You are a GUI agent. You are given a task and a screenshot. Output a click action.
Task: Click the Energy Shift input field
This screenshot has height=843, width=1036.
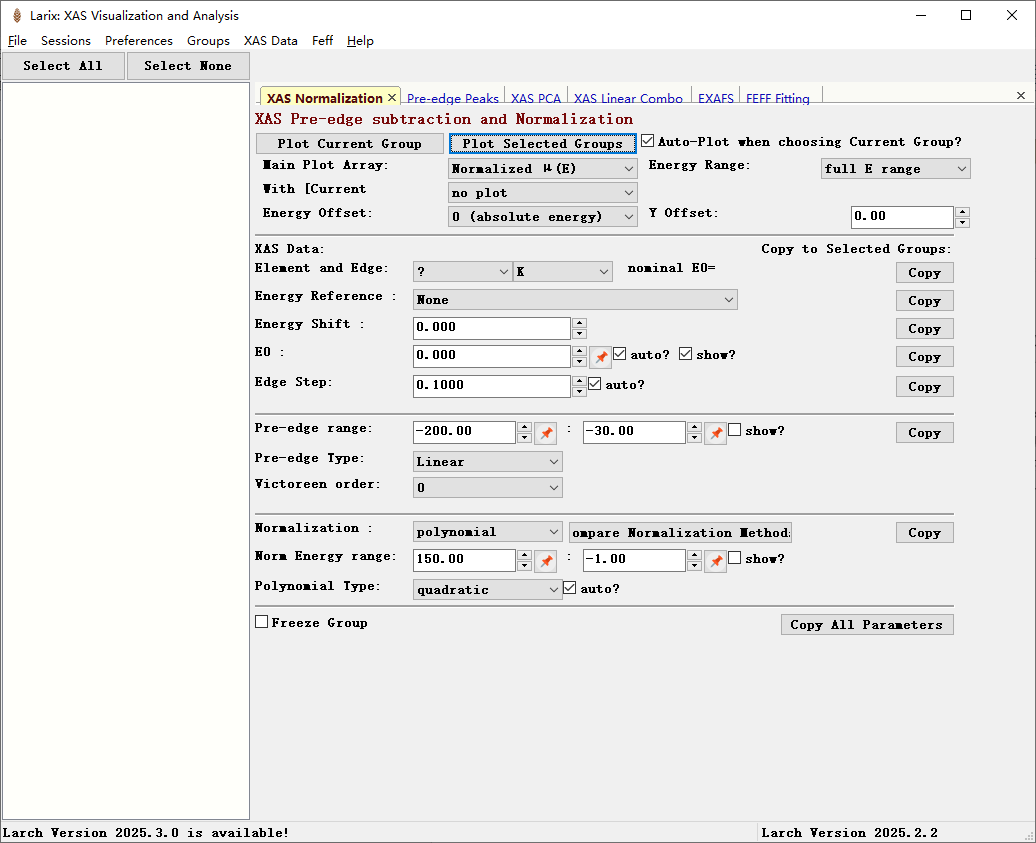point(491,328)
